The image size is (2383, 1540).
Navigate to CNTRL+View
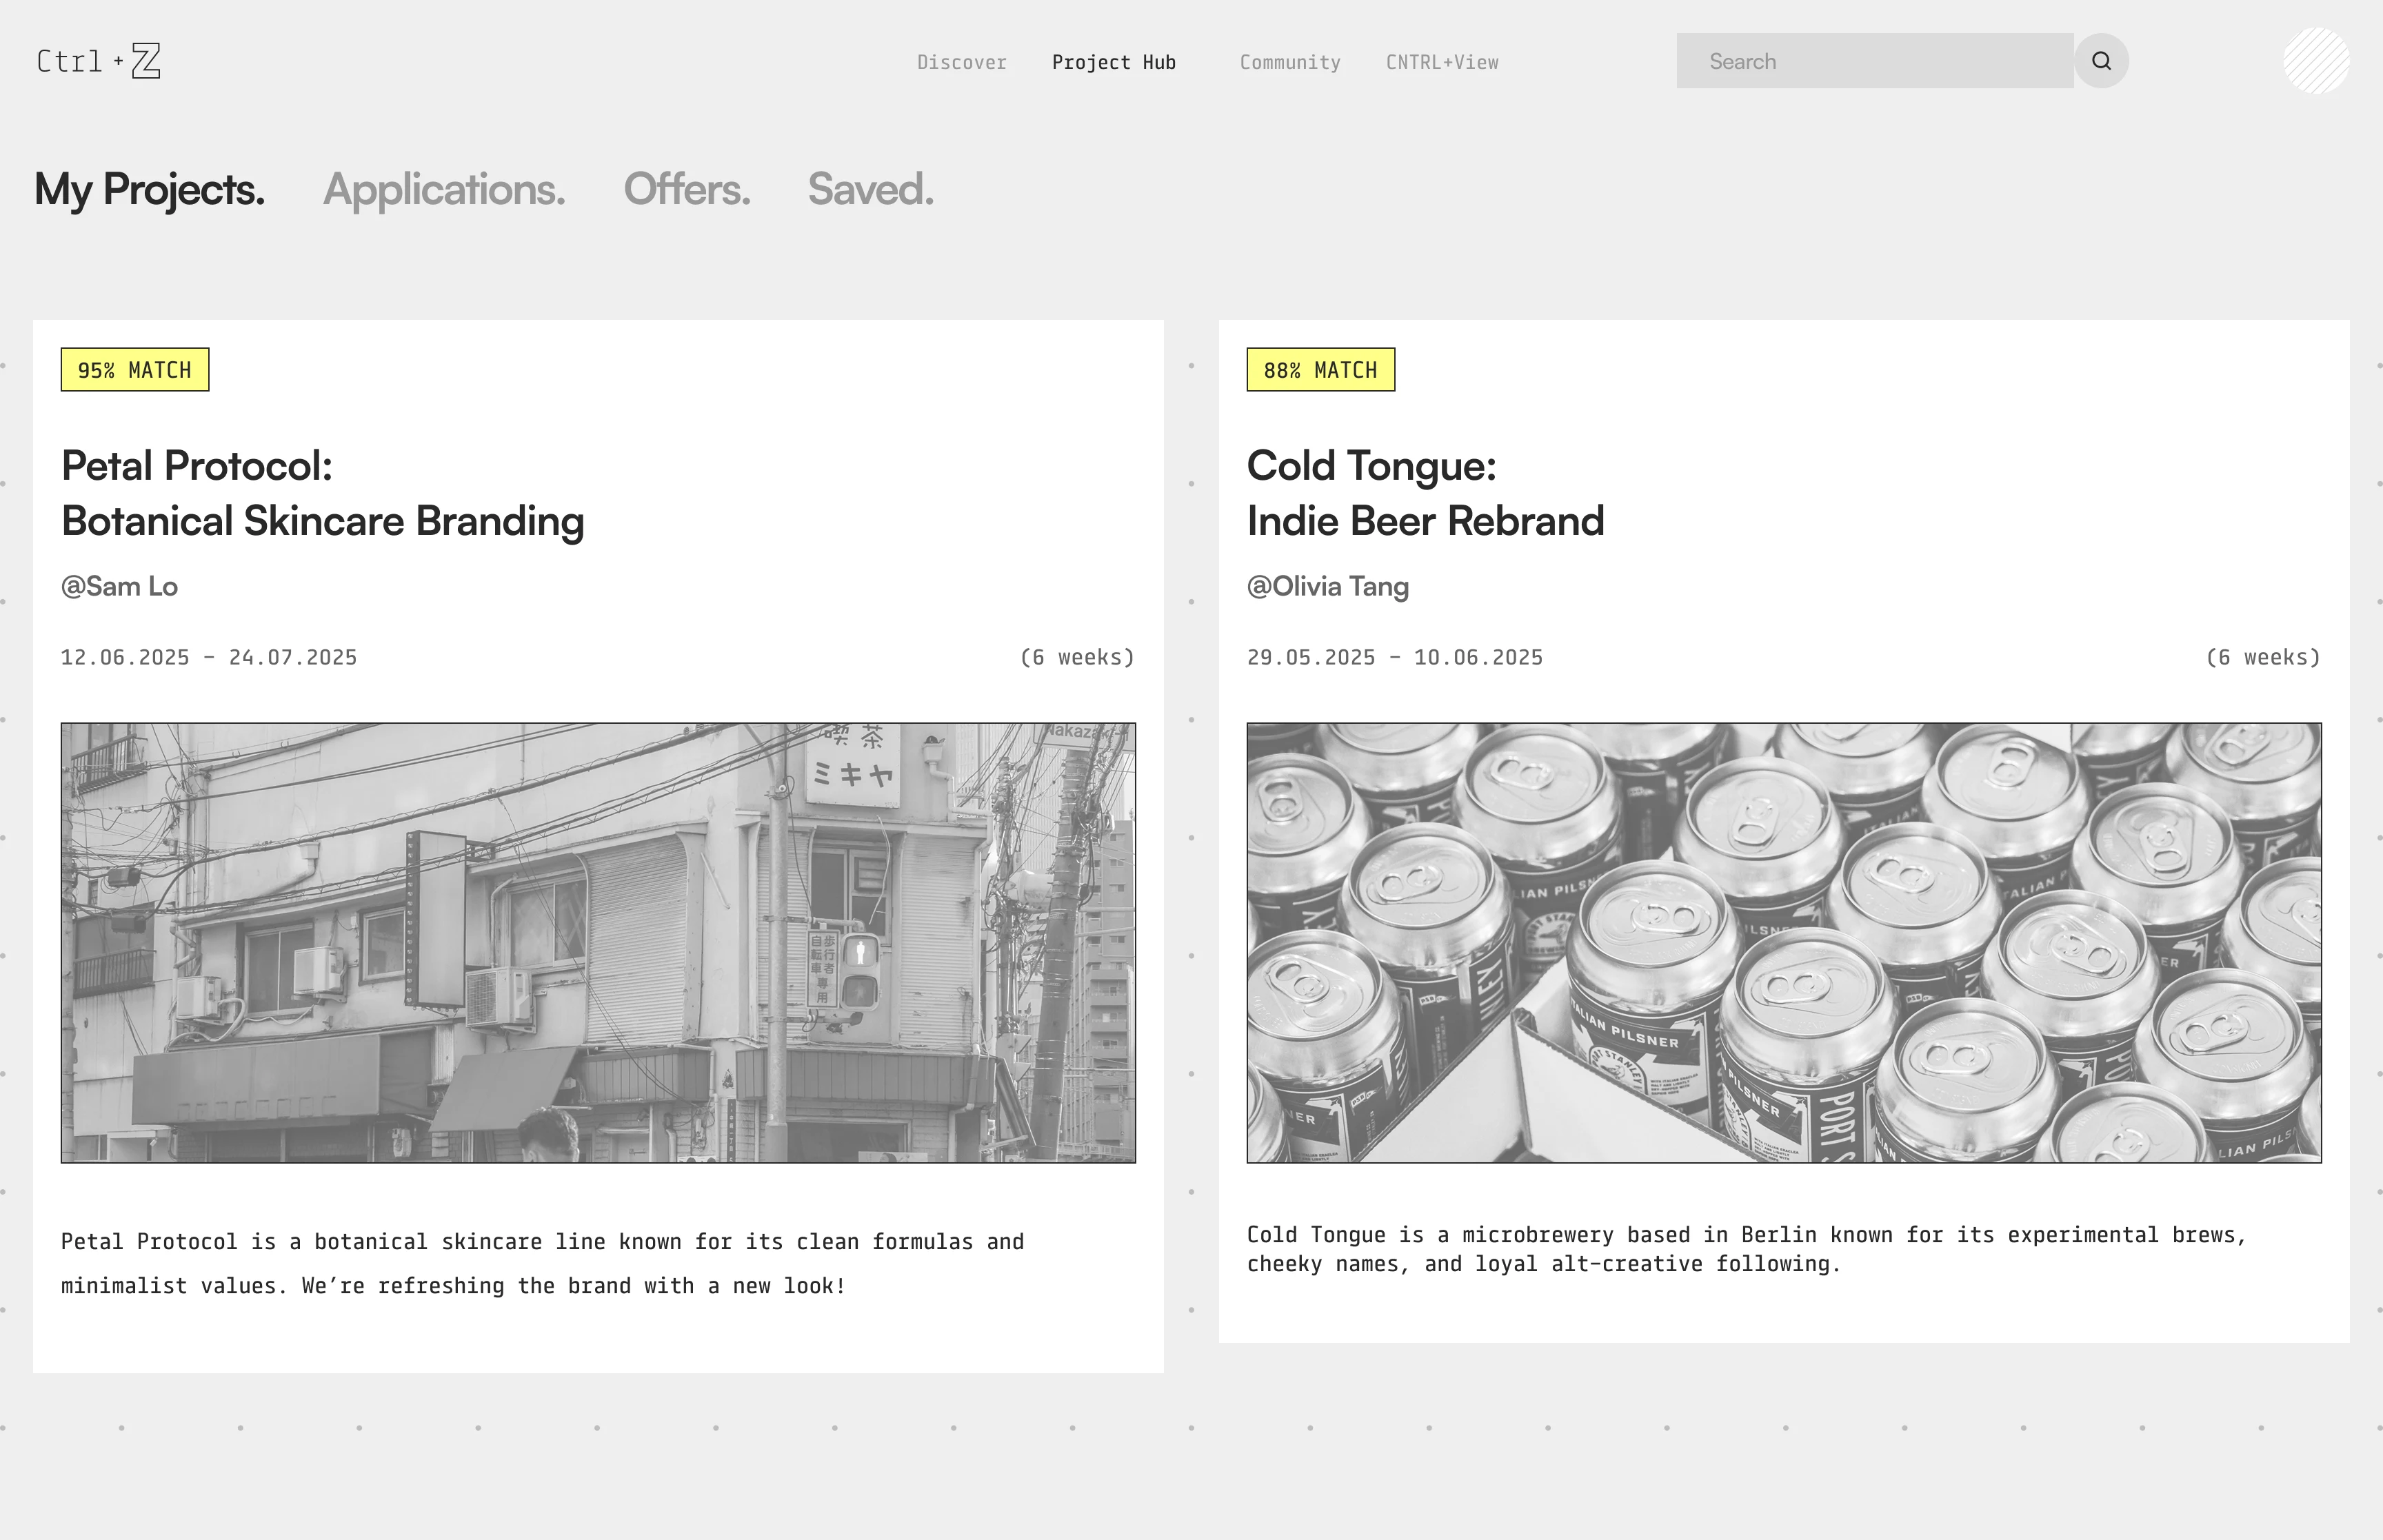tap(1441, 62)
